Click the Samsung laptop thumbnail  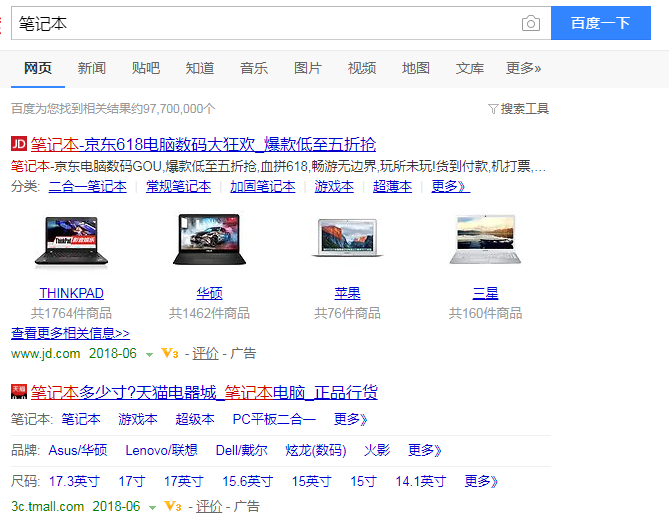(x=485, y=240)
